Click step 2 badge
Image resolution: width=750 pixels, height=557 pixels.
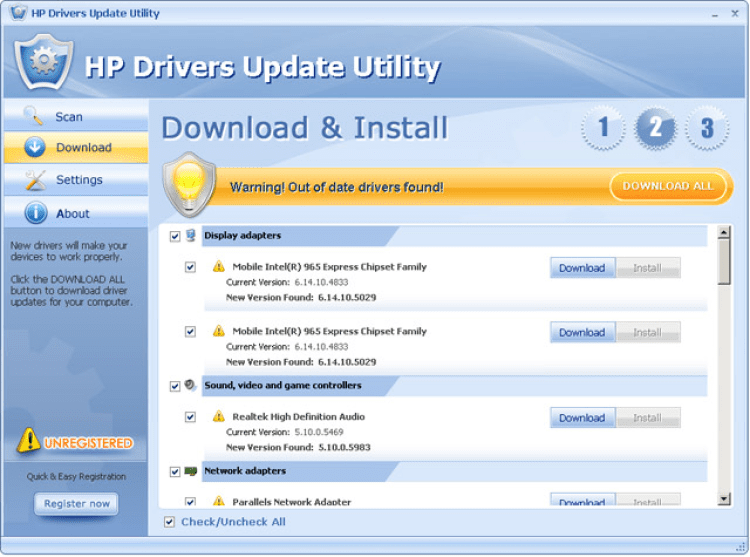click(x=655, y=128)
